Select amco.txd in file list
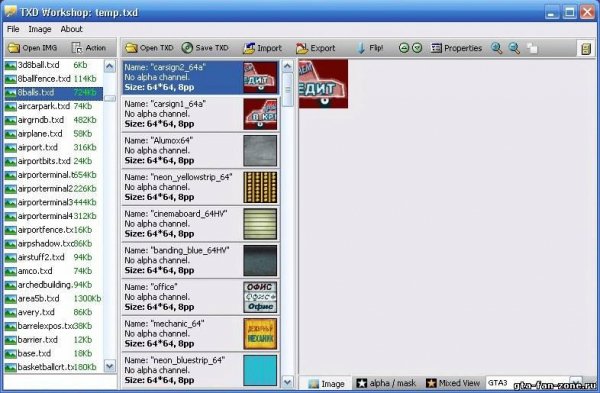Viewport: 600px width, 393px height. click(x=54, y=271)
